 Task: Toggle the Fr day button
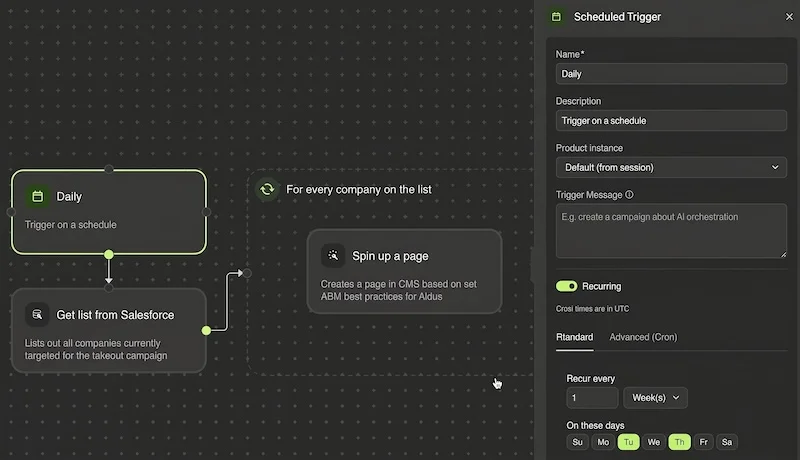tap(704, 442)
